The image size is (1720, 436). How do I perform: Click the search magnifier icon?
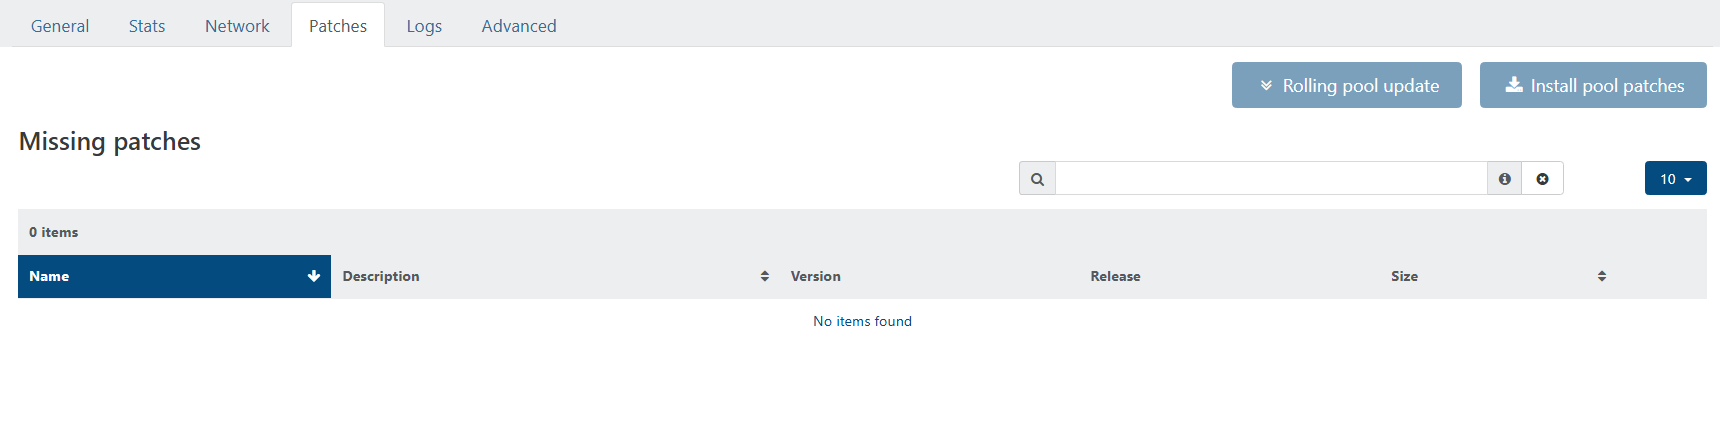[x=1037, y=179]
